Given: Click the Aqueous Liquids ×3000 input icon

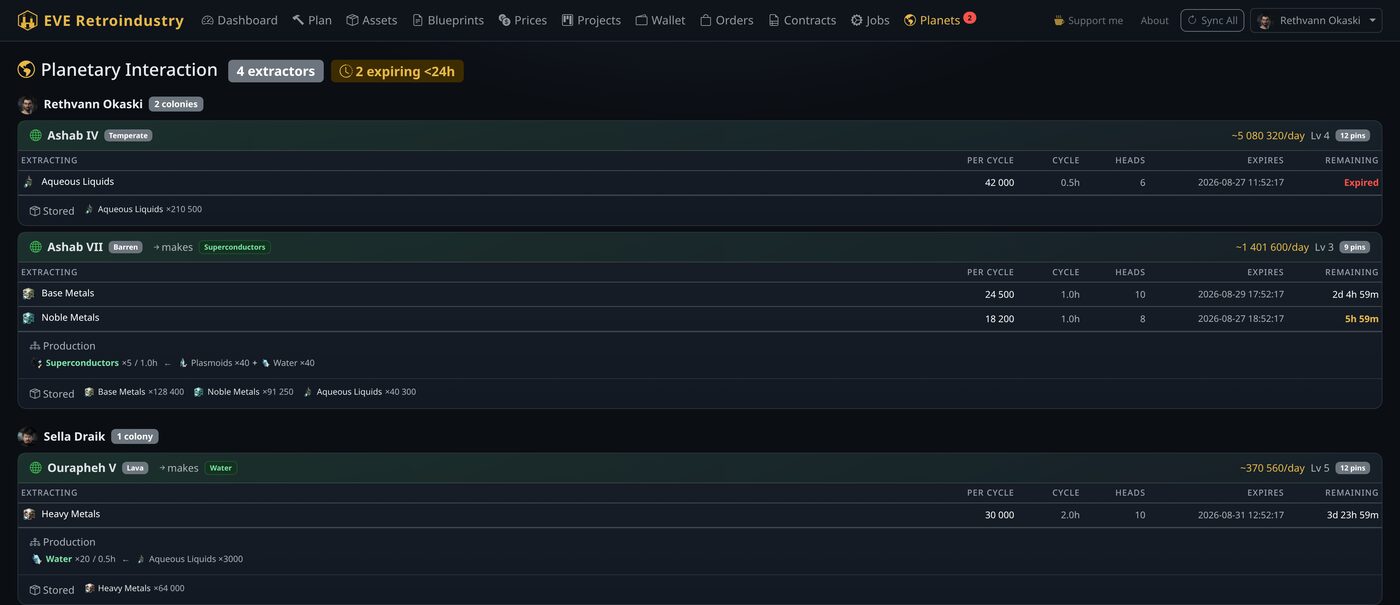Looking at the screenshot, I should click(x=141, y=559).
